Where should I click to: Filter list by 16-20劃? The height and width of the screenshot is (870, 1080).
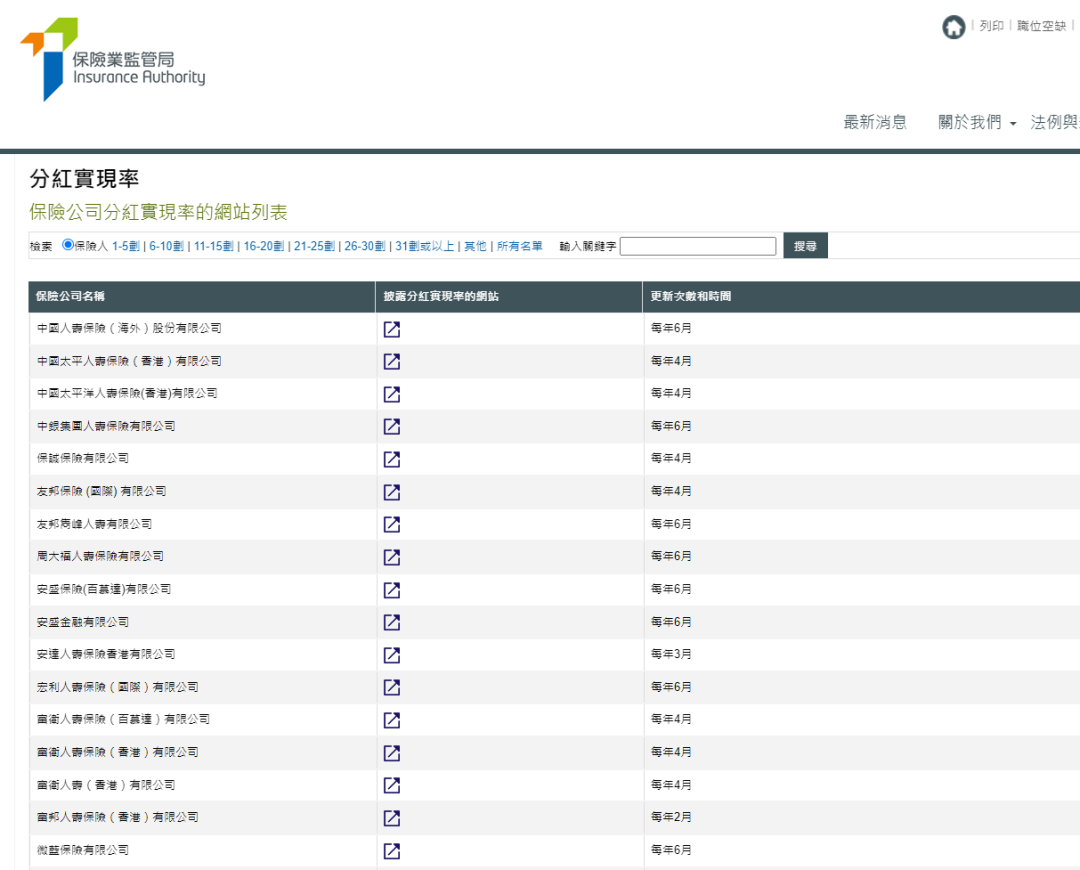[x=264, y=247]
